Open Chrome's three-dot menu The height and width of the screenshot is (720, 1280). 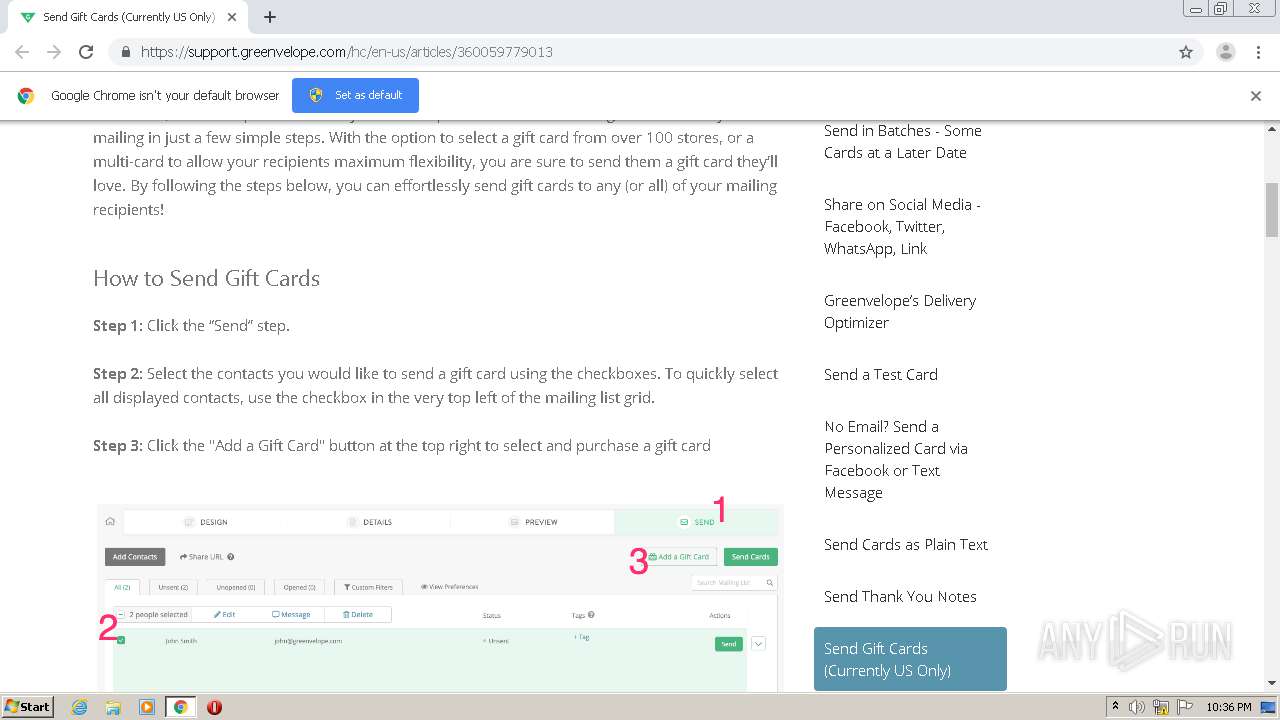pos(1258,52)
